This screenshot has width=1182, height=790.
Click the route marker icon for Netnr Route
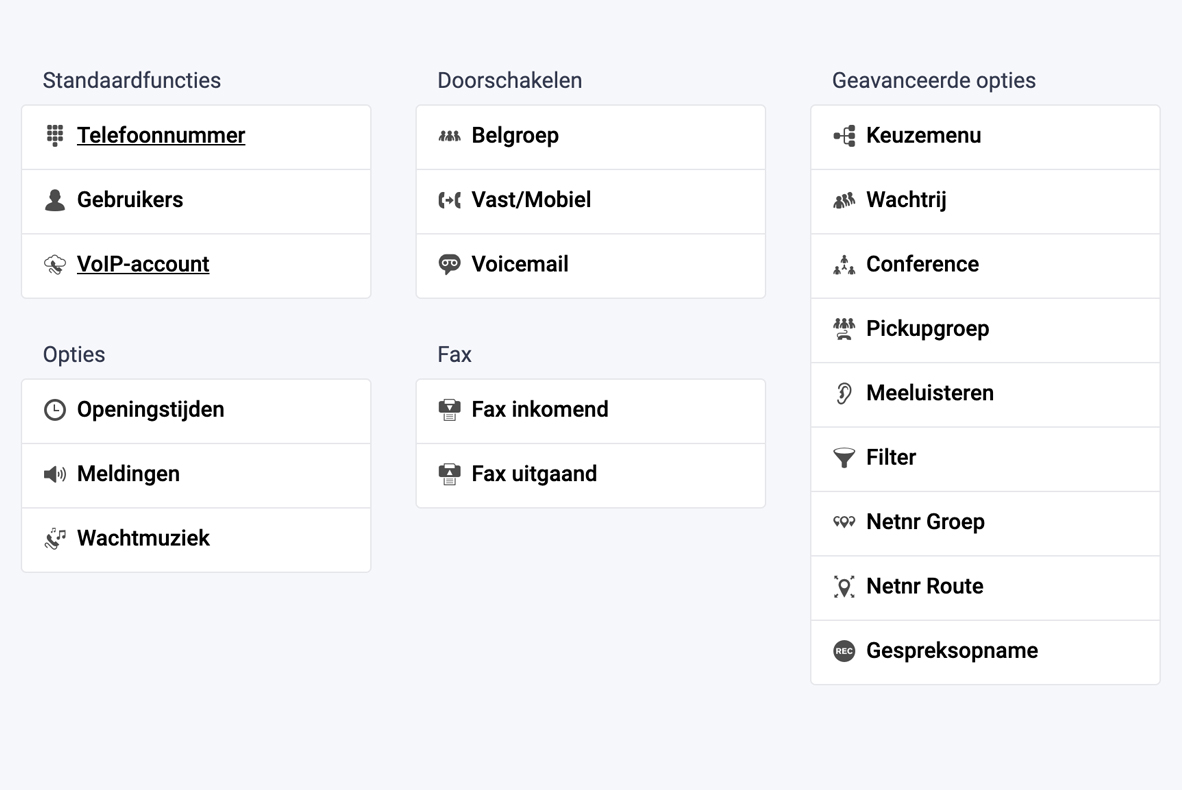843,586
